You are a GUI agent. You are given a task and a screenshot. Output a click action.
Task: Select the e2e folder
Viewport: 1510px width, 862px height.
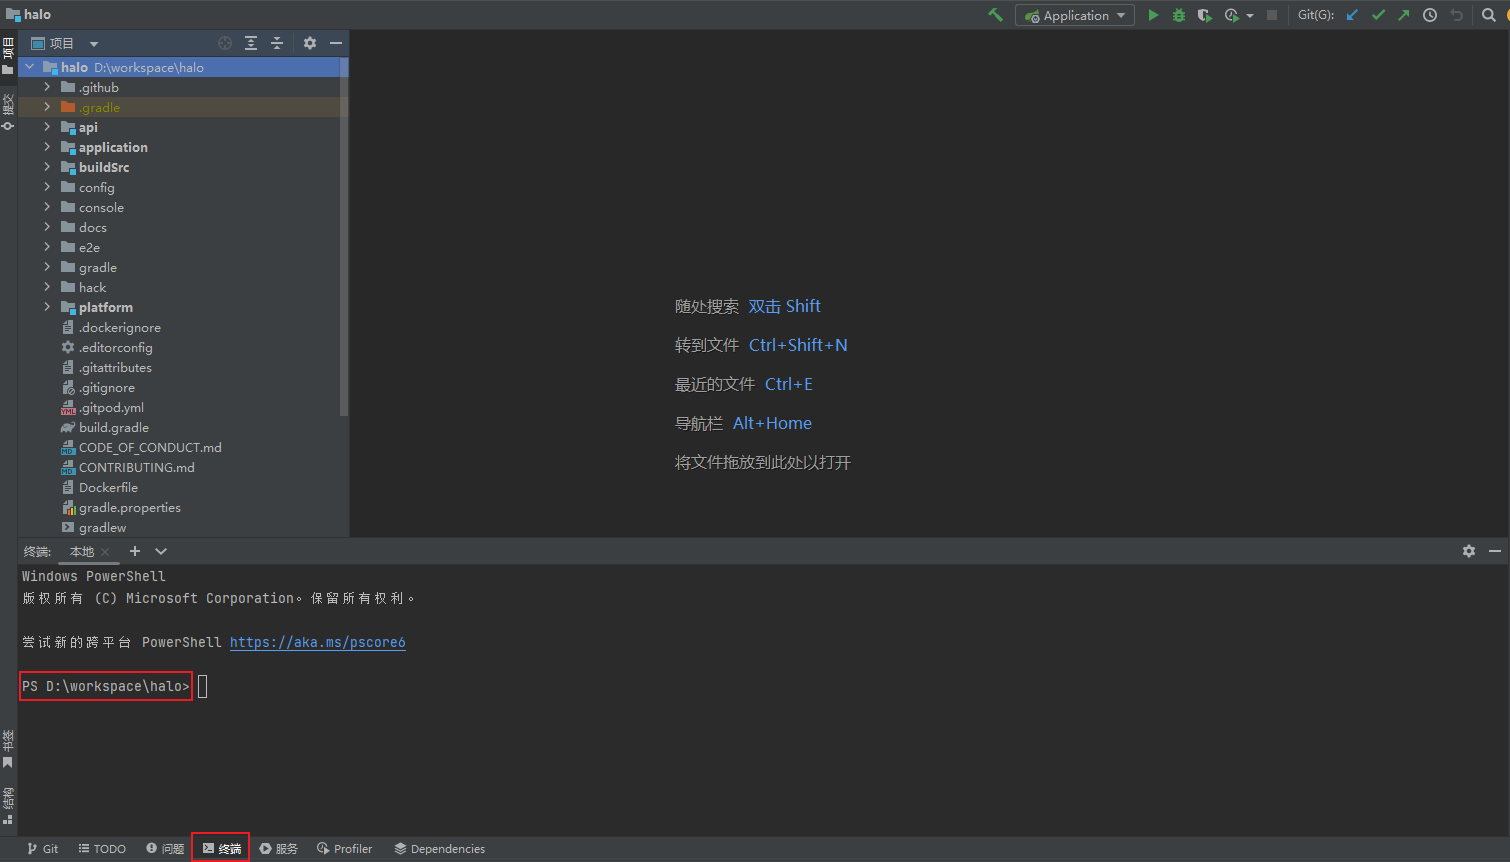(x=89, y=247)
